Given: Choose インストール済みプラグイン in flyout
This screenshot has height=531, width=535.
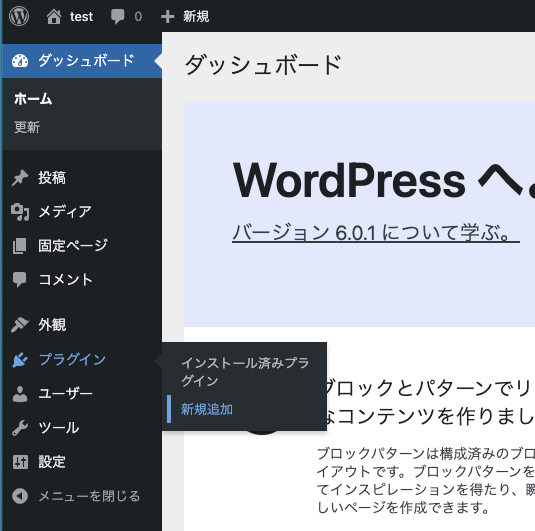Looking at the screenshot, I should [245, 372].
